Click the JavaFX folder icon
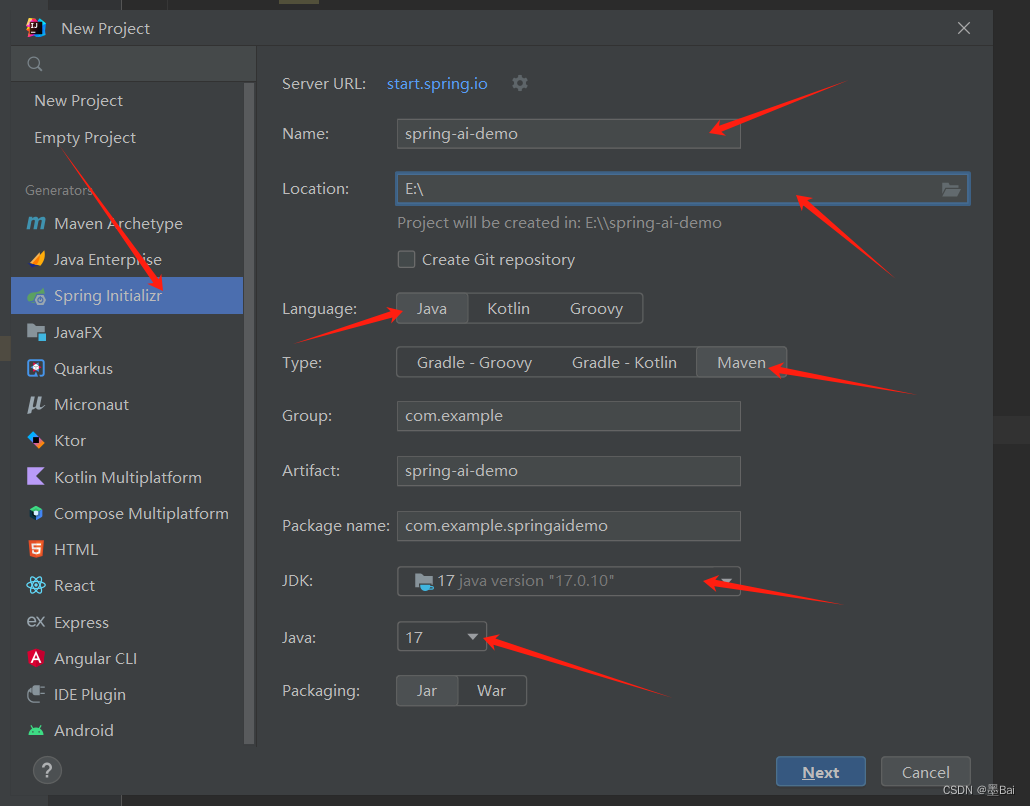Screen dimensions: 1030x806 pyautogui.click(x=36, y=332)
